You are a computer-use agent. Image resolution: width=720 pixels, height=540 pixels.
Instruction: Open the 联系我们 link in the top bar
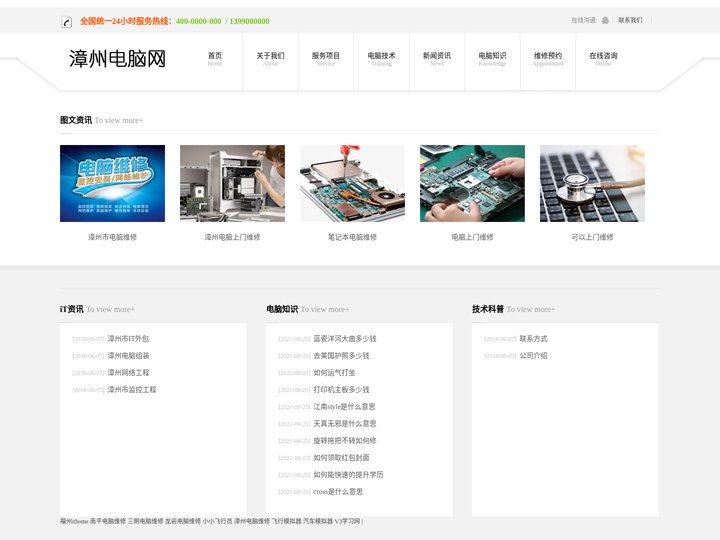point(630,20)
